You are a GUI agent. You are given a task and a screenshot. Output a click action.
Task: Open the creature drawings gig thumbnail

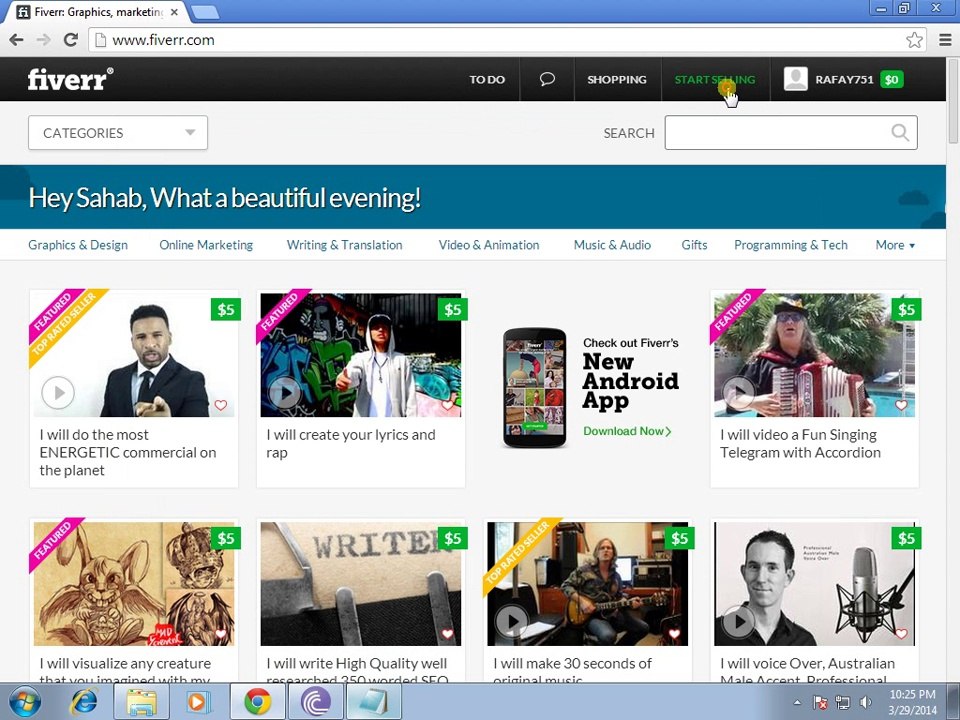(x=134, y=583)
